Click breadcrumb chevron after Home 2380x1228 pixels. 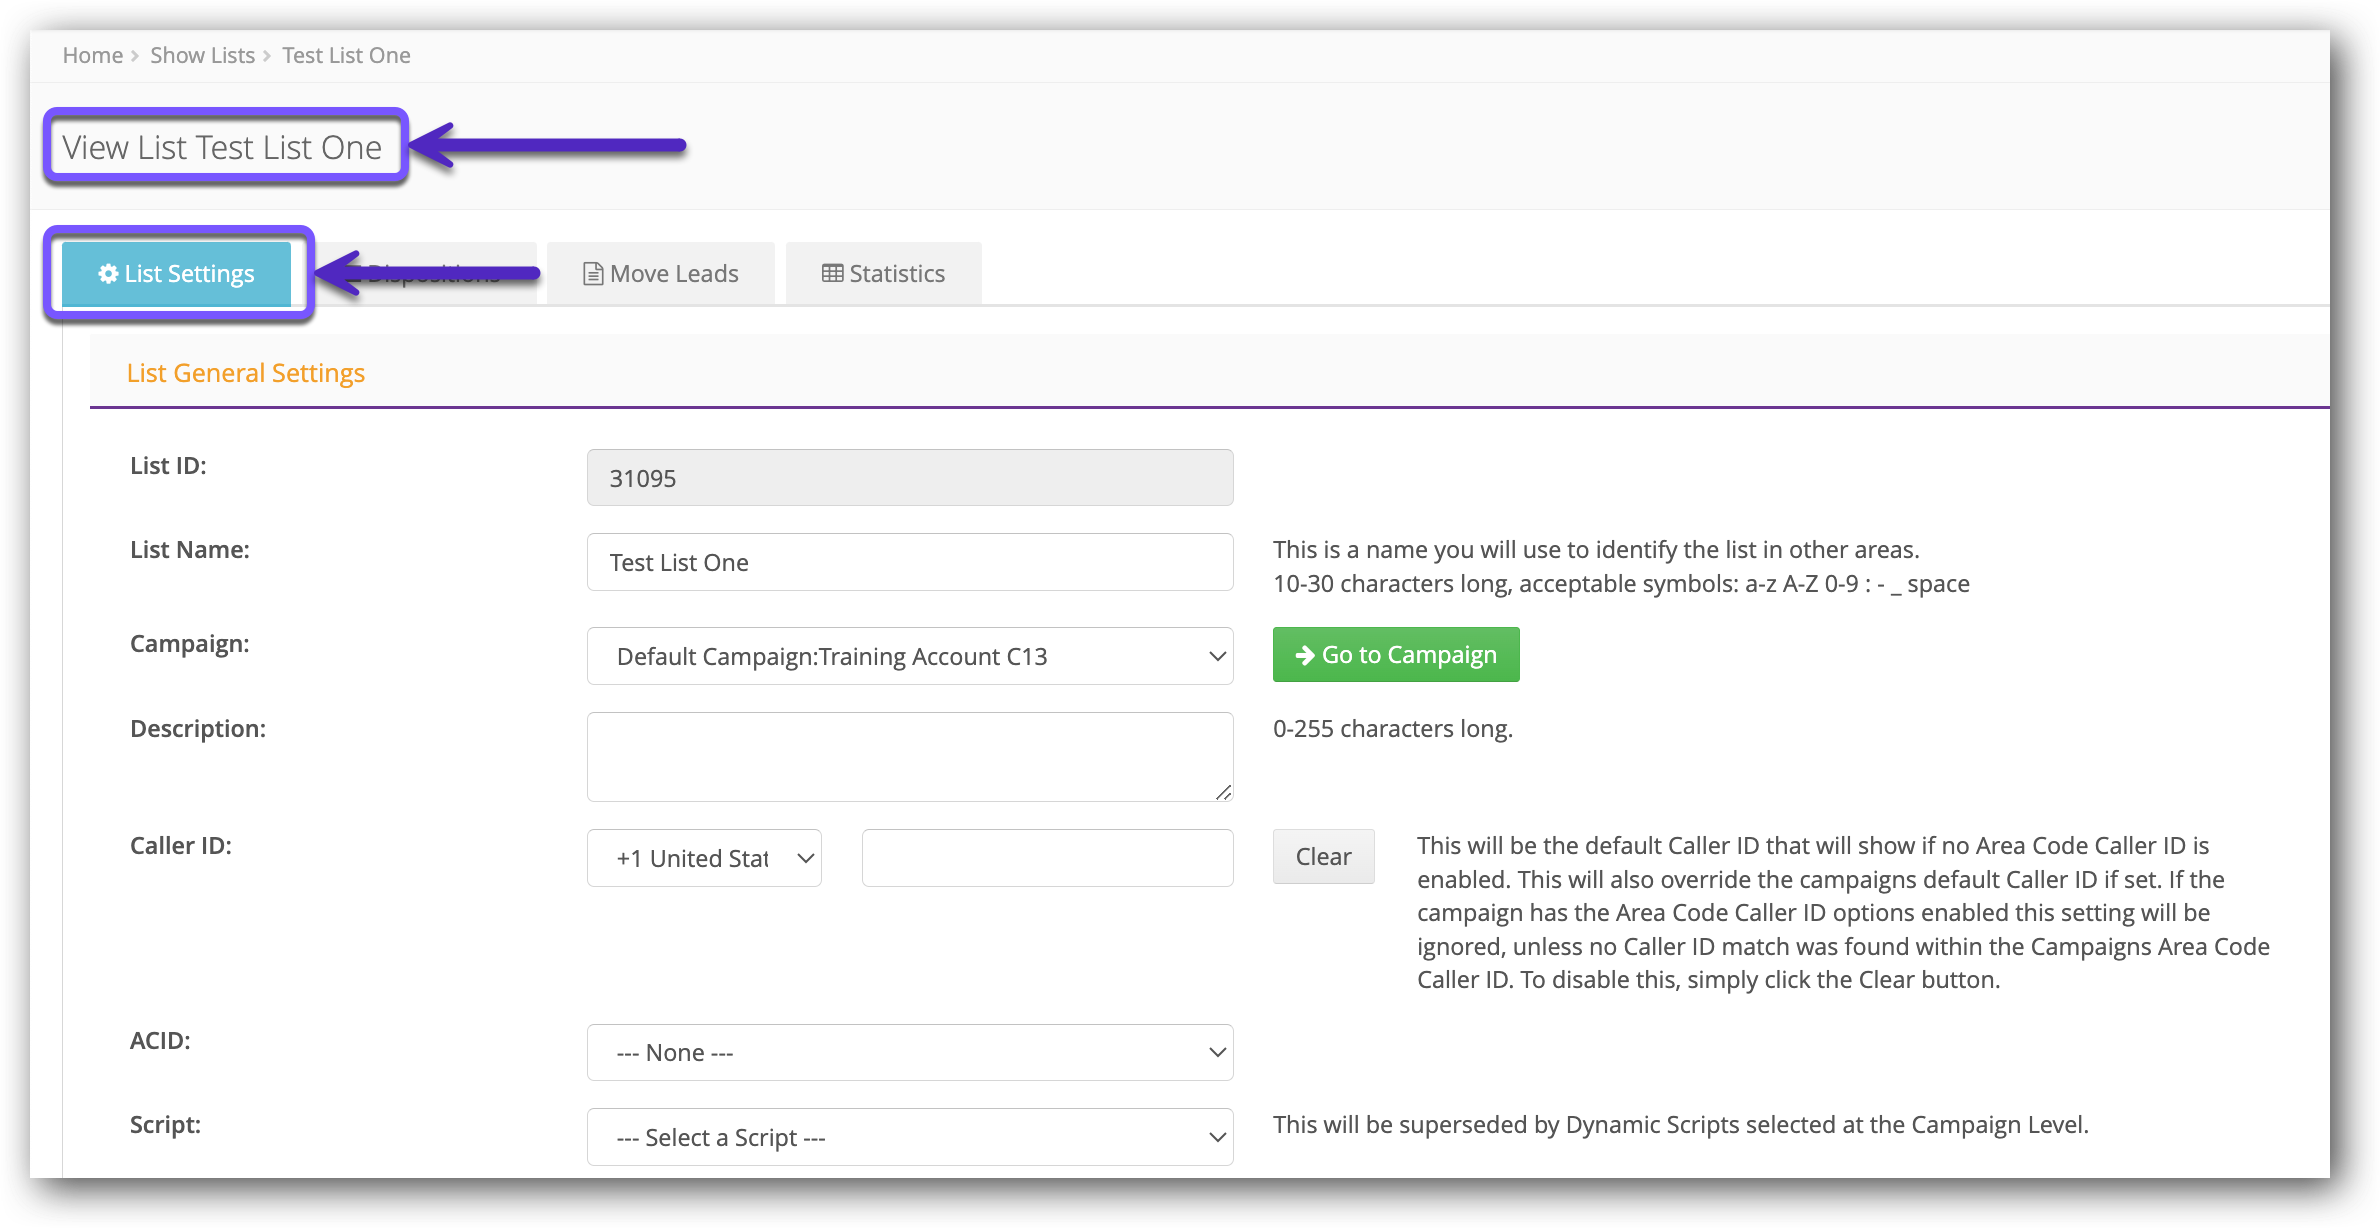pyautogui.click(x=135, y=56)
